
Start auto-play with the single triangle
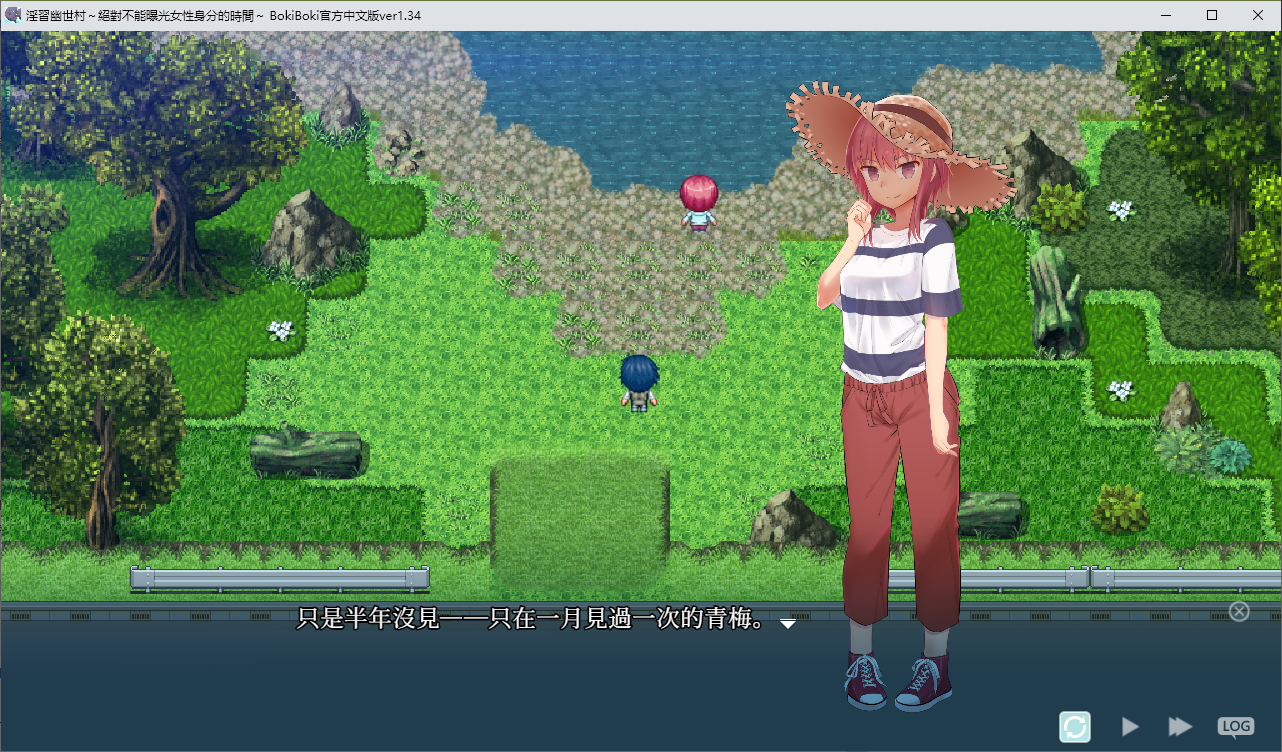click(1130, 726)
